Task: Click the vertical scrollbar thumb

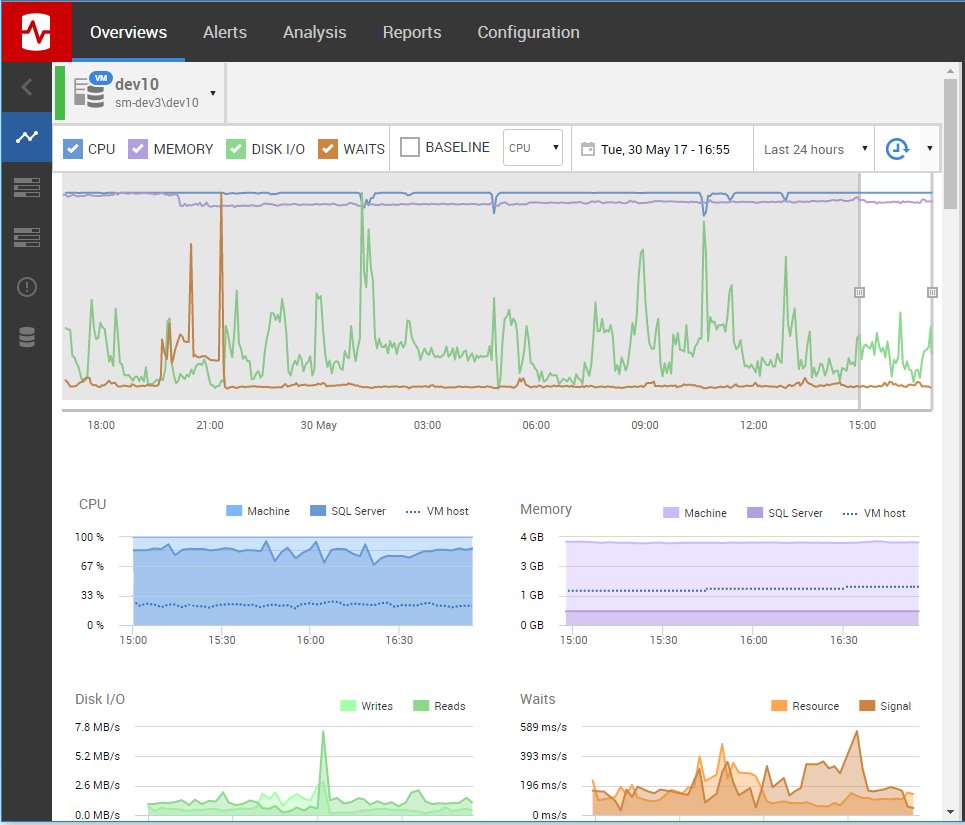Action: [950, 145]
